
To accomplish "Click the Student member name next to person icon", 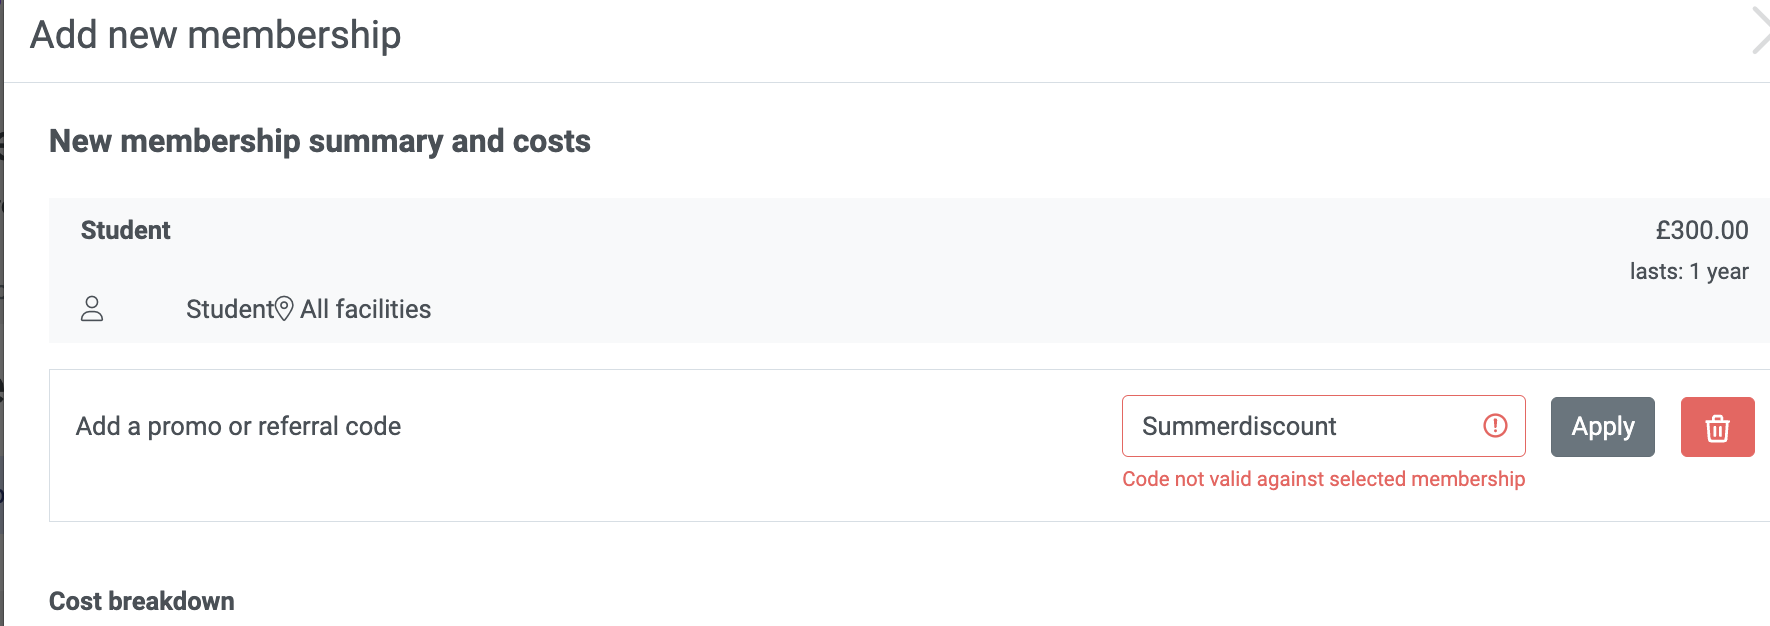I will point(229,309).
